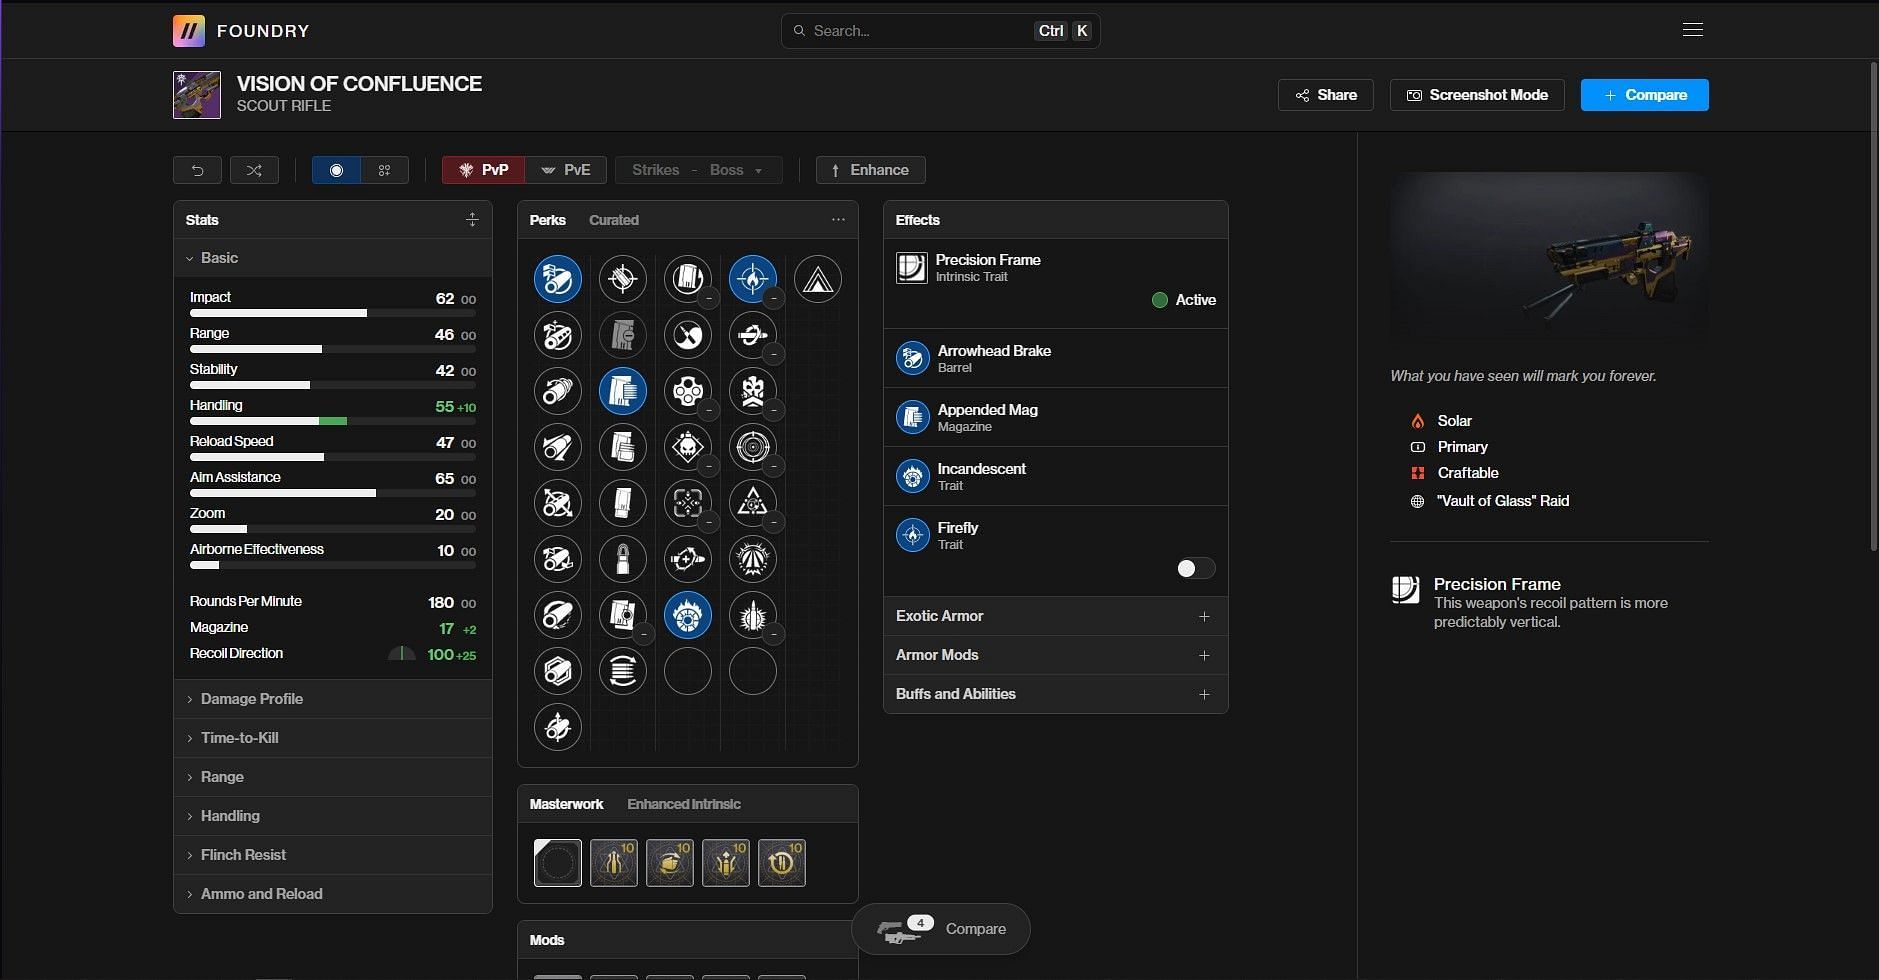The image size is (1879, 980).
Task: Select the Arrowhead Brake barrel perk icon
Action: [x=558, y=279]
